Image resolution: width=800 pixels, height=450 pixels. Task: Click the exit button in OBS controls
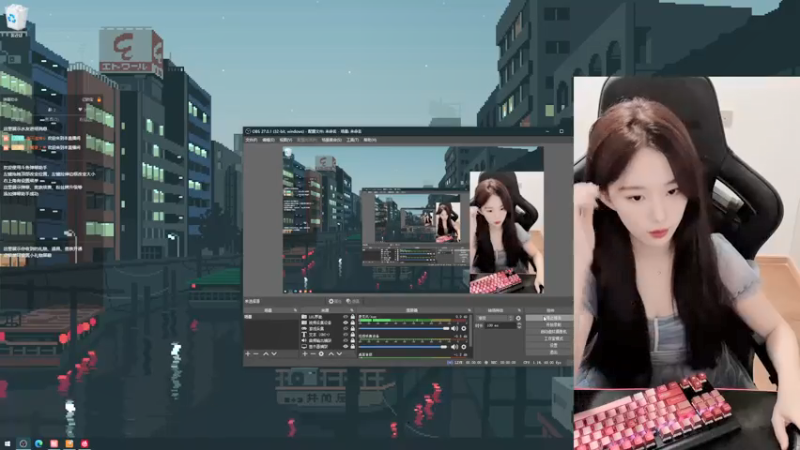549,352
